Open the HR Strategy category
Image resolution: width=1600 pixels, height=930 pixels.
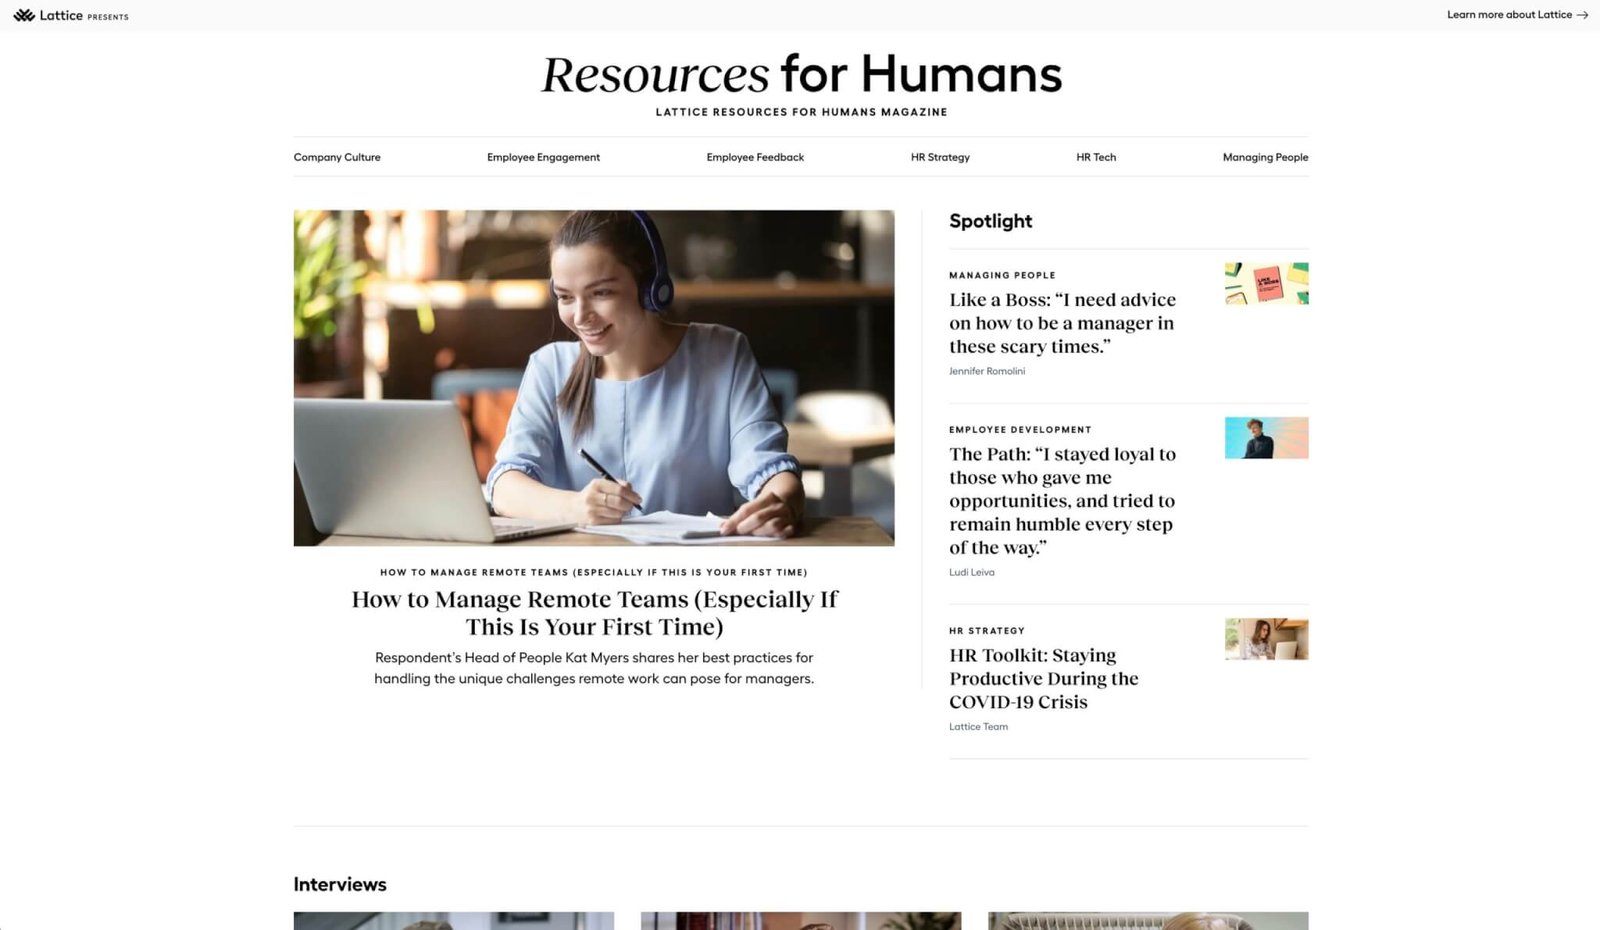point(940,157)
